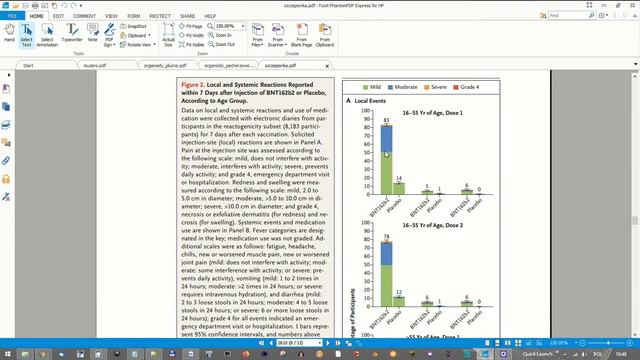This screenshot has width=640, height=360.
Task: Switch to the PROTECT ribbon tab
Action: pyautogui.click(x=160, y=16)
